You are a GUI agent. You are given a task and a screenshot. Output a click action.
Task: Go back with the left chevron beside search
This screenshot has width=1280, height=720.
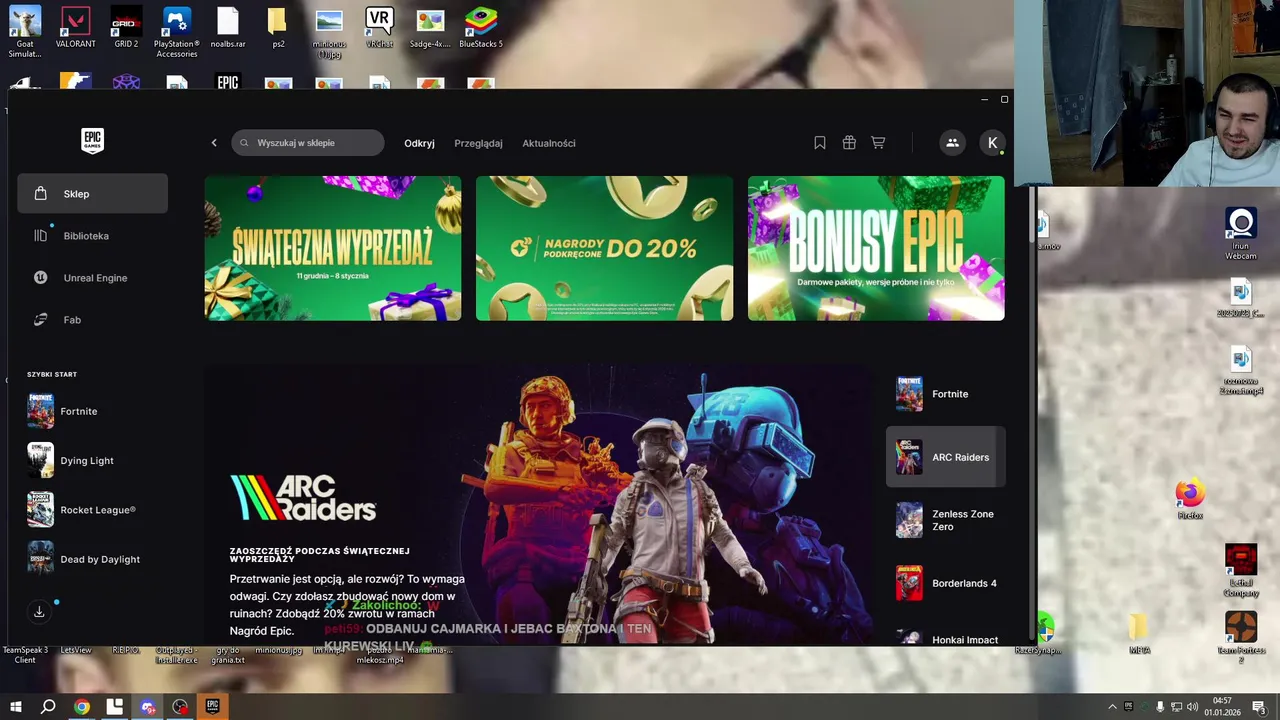[x=214, y=143]
